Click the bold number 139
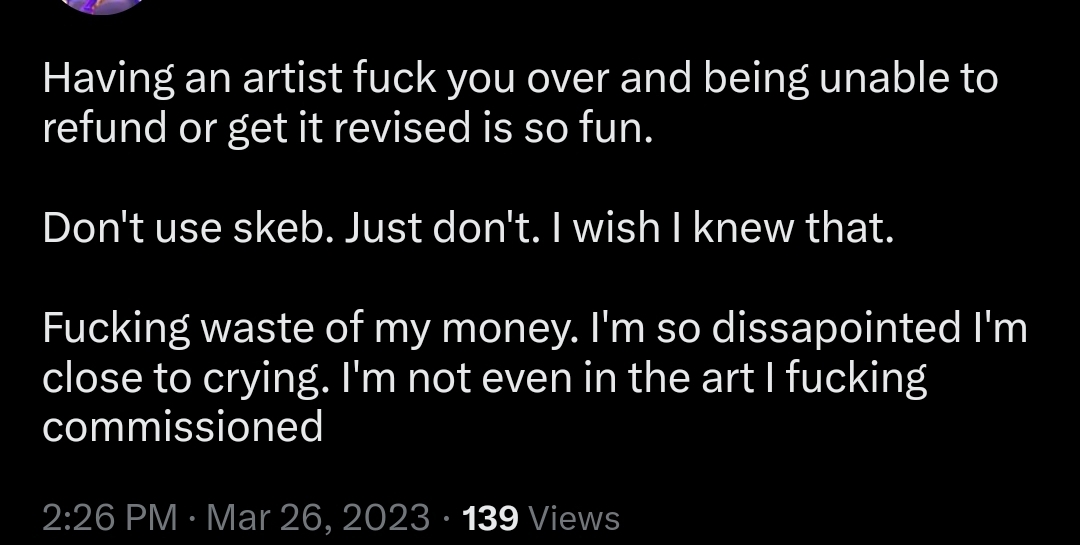Viewport: 1080px width, 545px height. pyautogui.click(x=490, y=518)
